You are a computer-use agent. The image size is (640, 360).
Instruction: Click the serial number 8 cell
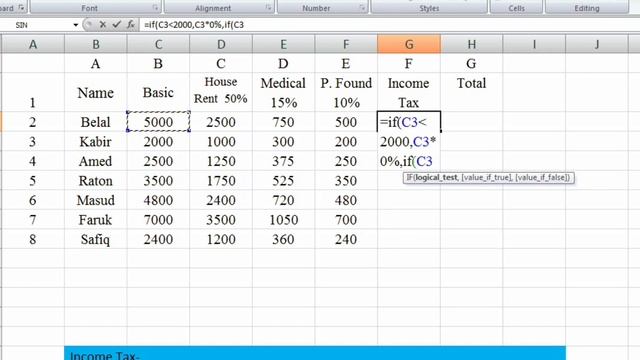(33, 239)
